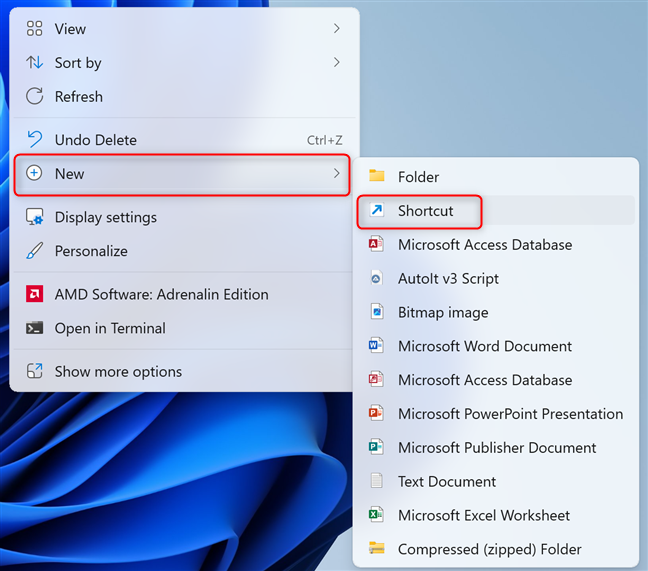Click the AMD Software Adrenalin Edition icon
The height and width of the screenshot is (571, 648).
click(34, 294)
